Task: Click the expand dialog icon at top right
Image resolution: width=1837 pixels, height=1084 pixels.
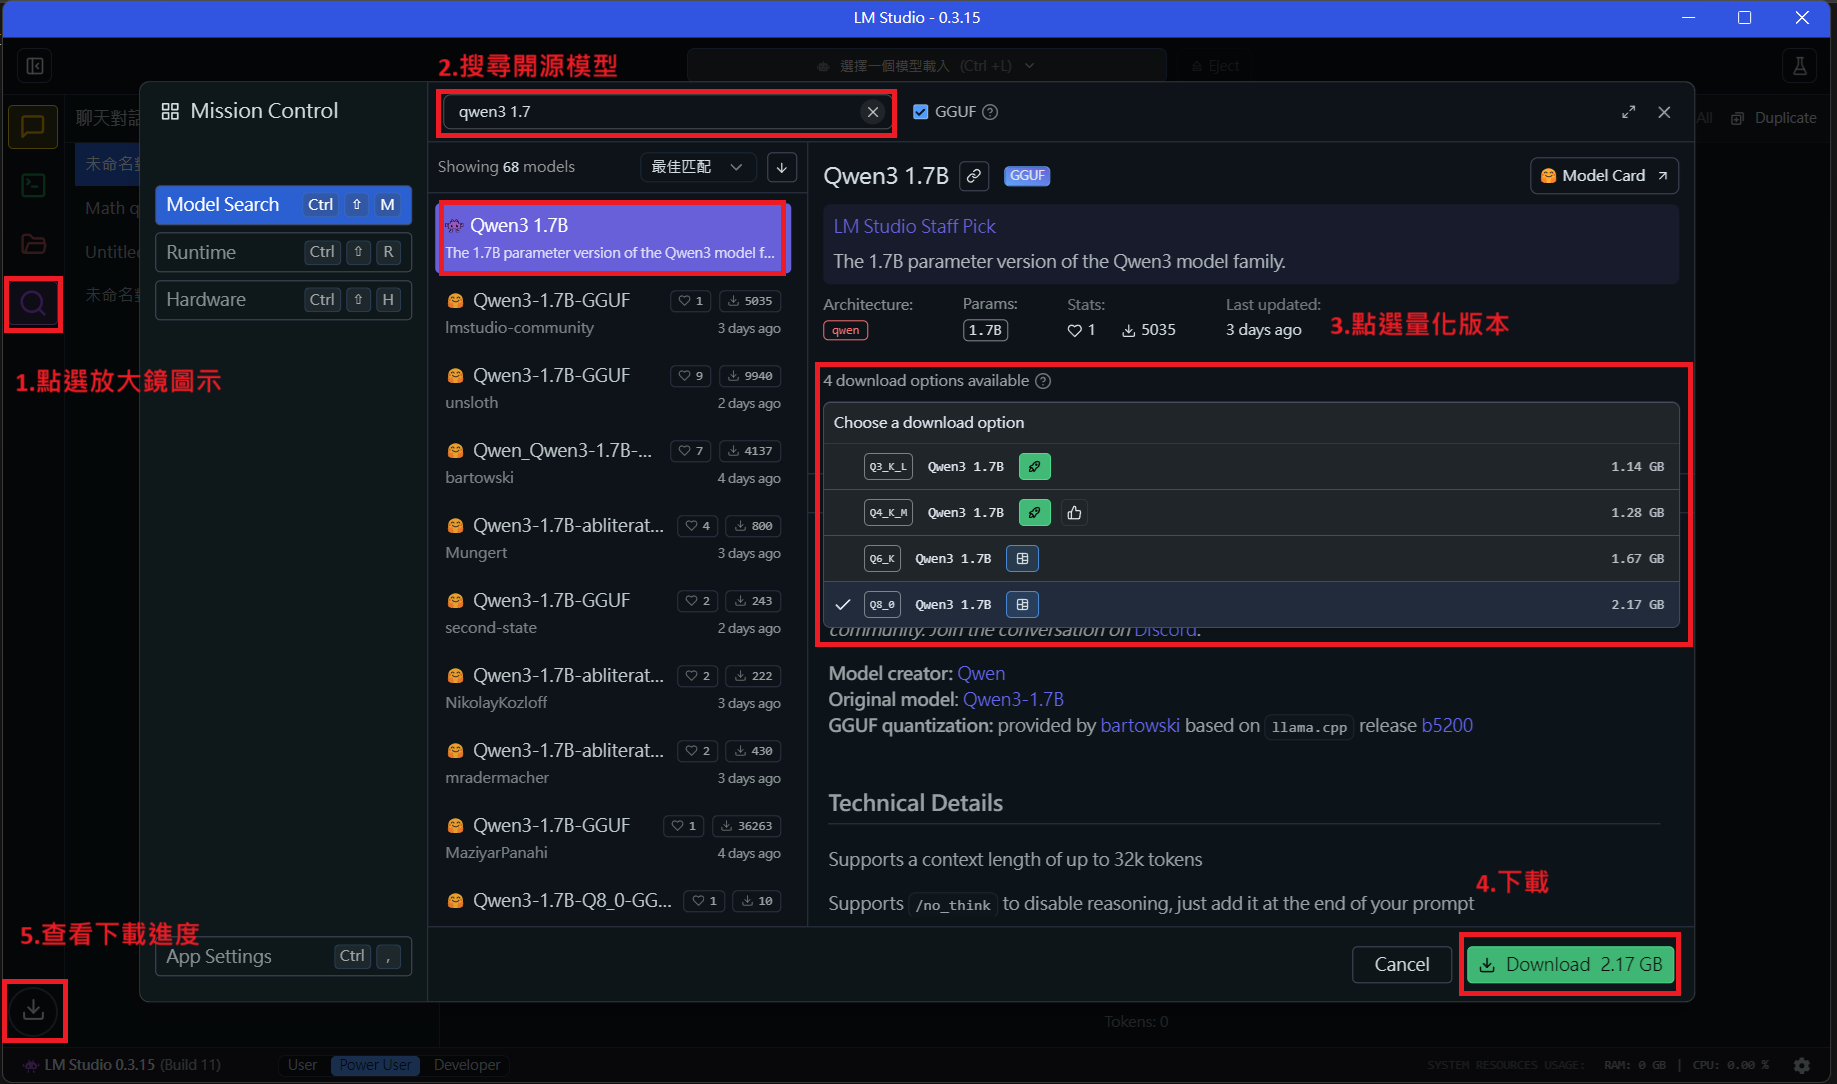Action: pyautogui.click(x=1628, y=112)
